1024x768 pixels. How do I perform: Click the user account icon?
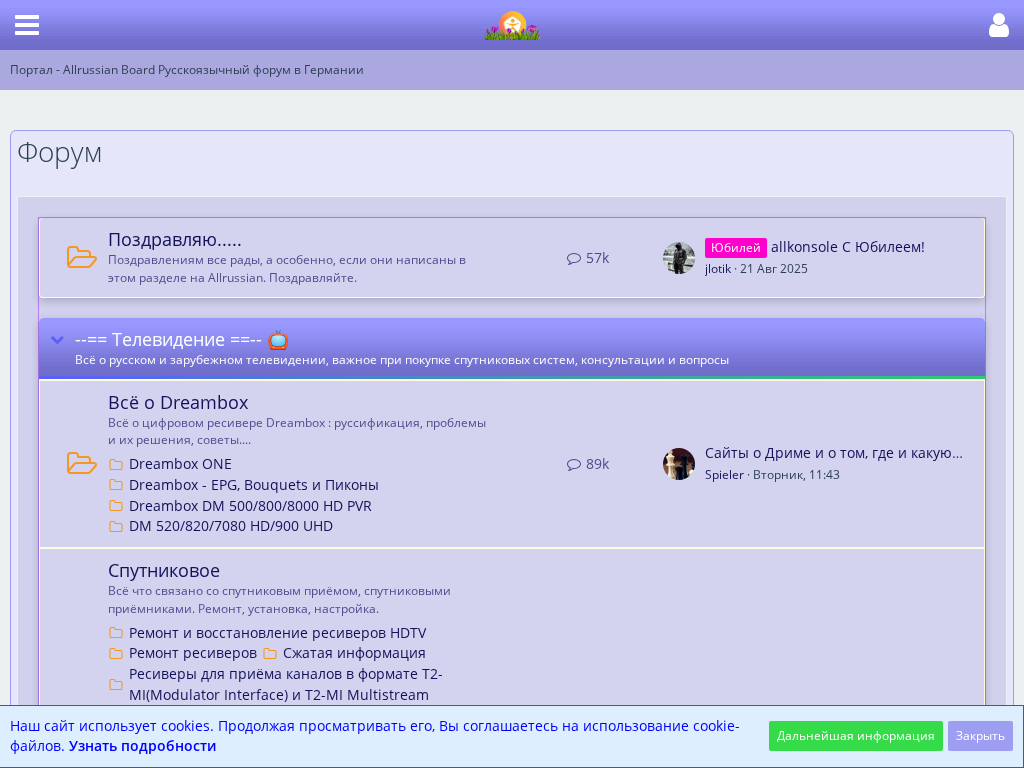(x=998, y=25)
